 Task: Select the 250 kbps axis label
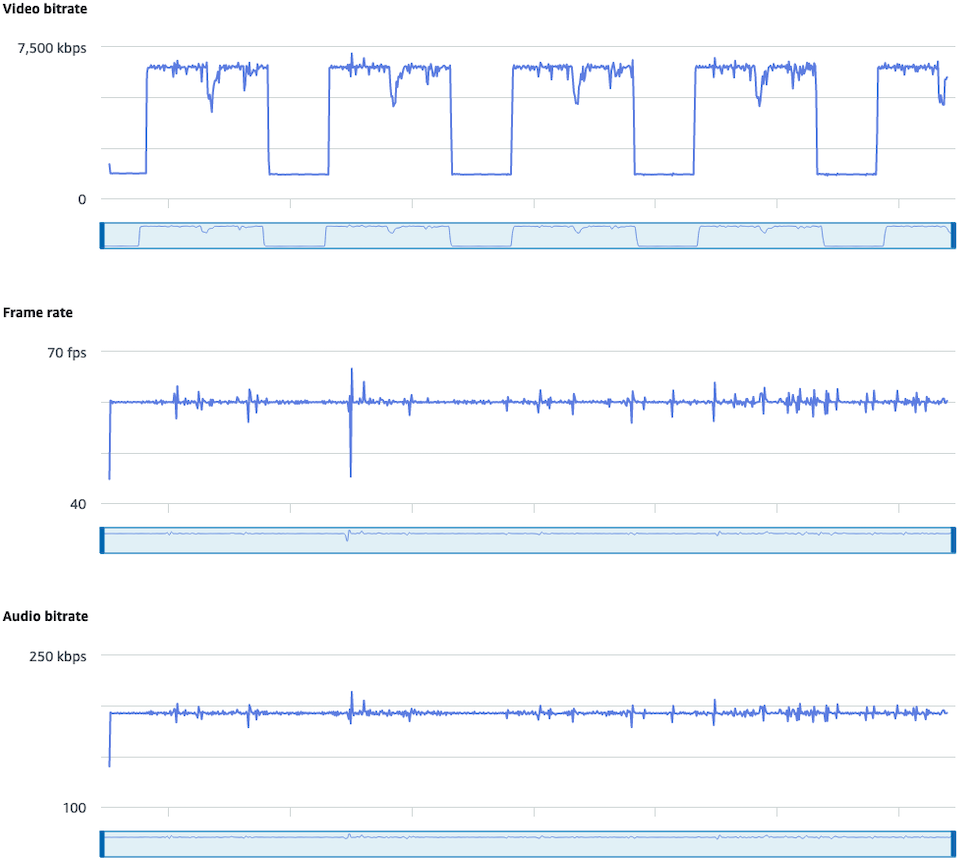(x=57, y=656)
